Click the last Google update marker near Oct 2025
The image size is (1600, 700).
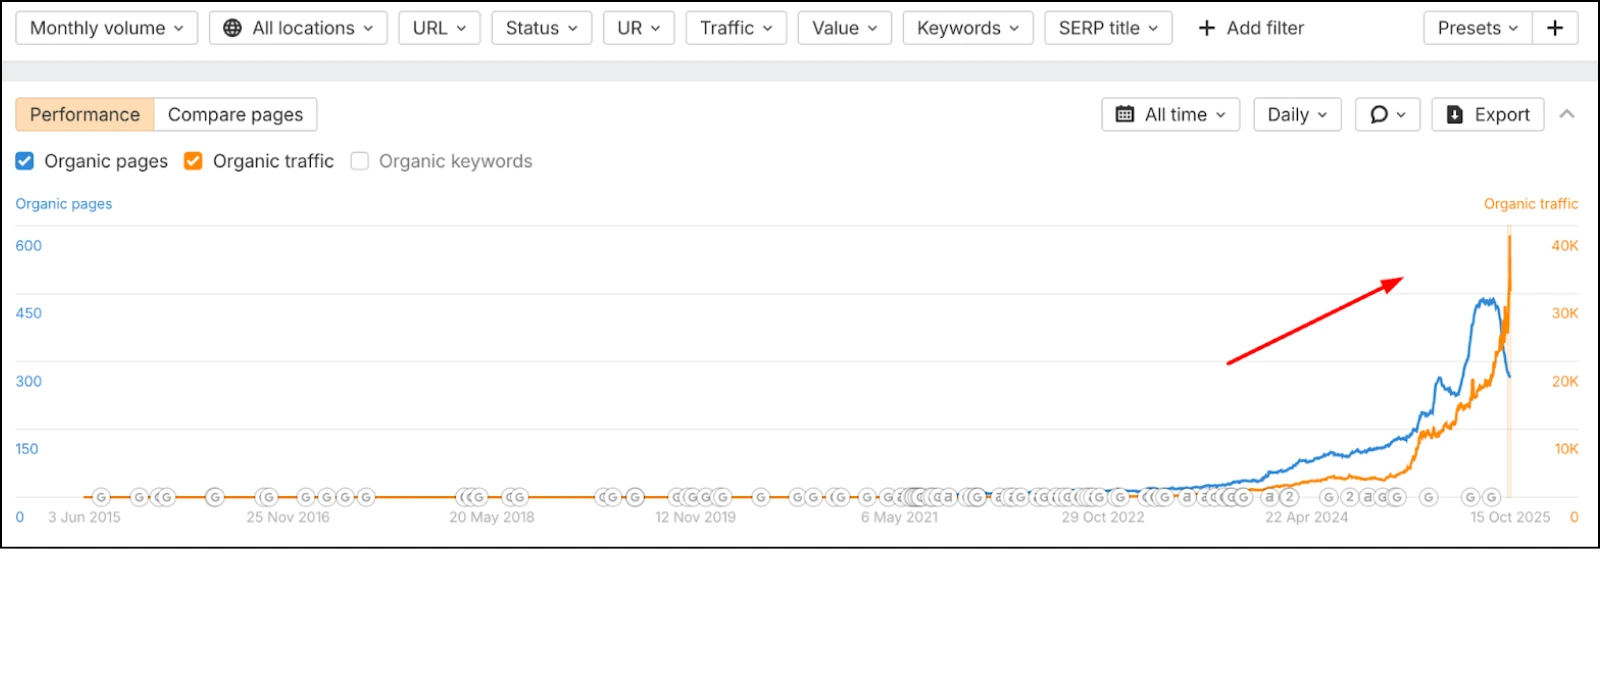pyautogui.click(x=1491, y=497)
